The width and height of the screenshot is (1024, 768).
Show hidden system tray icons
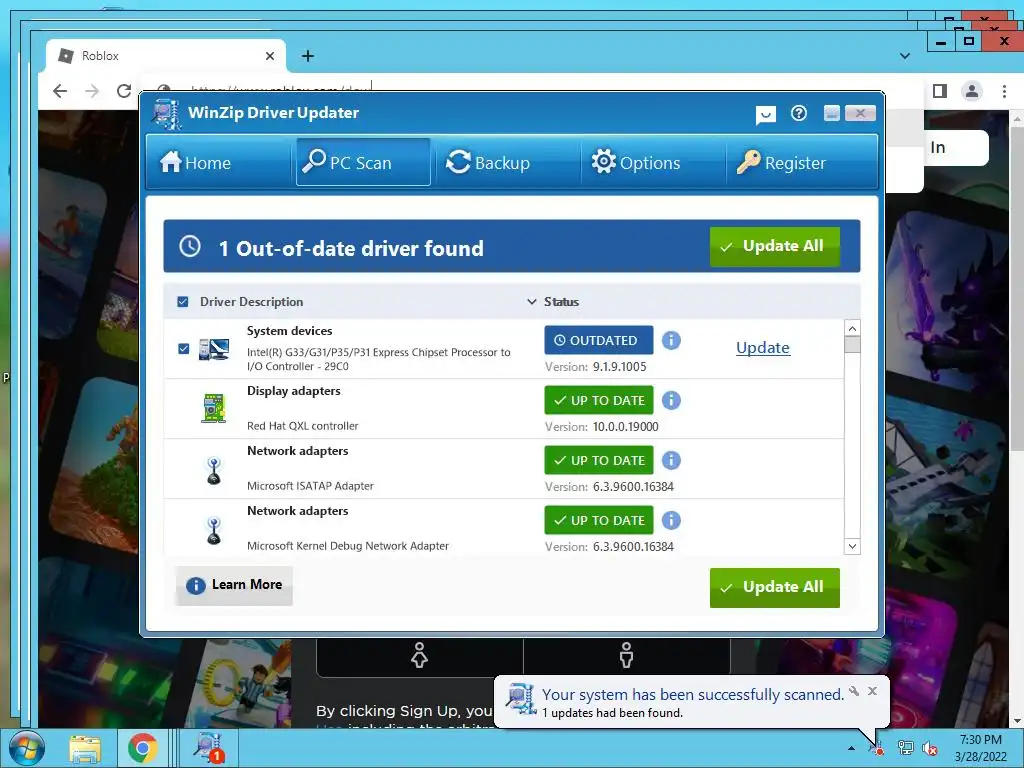pos(851,748)
